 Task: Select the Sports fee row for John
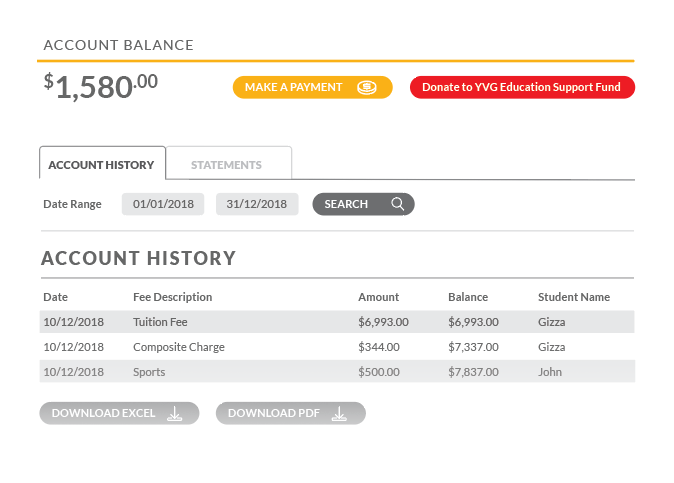[x=336, y=372]
